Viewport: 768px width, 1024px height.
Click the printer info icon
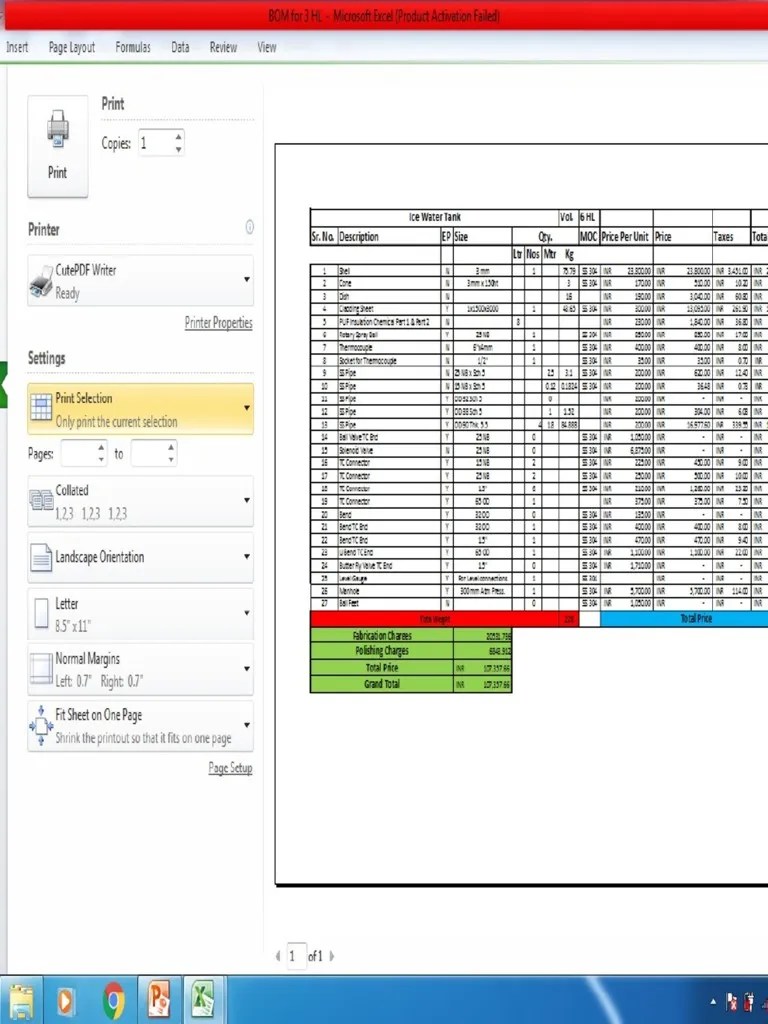tap(249, 227)
